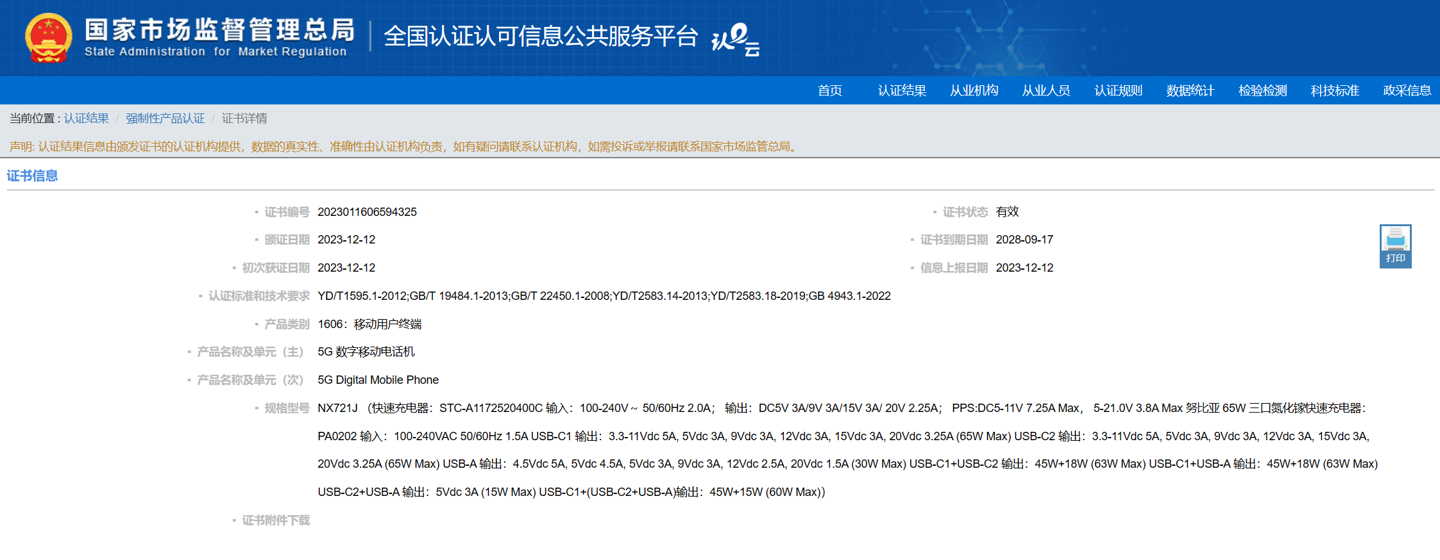Click 强制性产品认证 breadcrumb link

[x=165, y=118]
